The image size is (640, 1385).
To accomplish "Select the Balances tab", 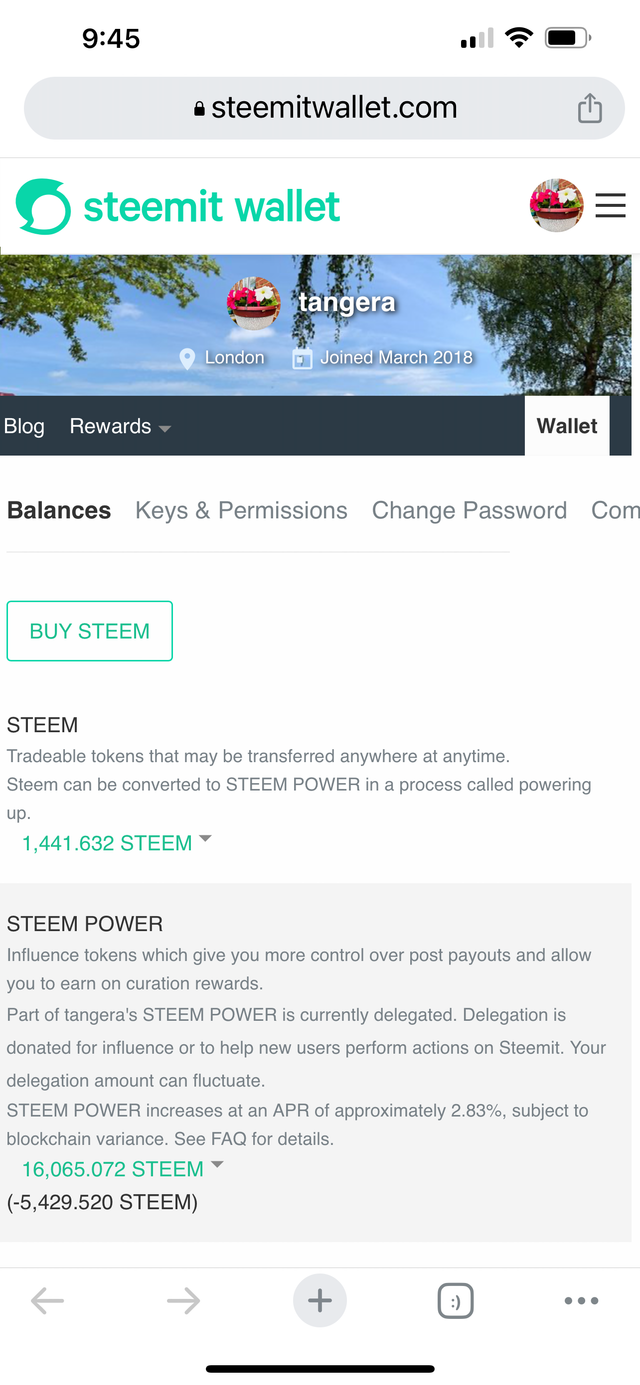I will [x=59, y=511].
